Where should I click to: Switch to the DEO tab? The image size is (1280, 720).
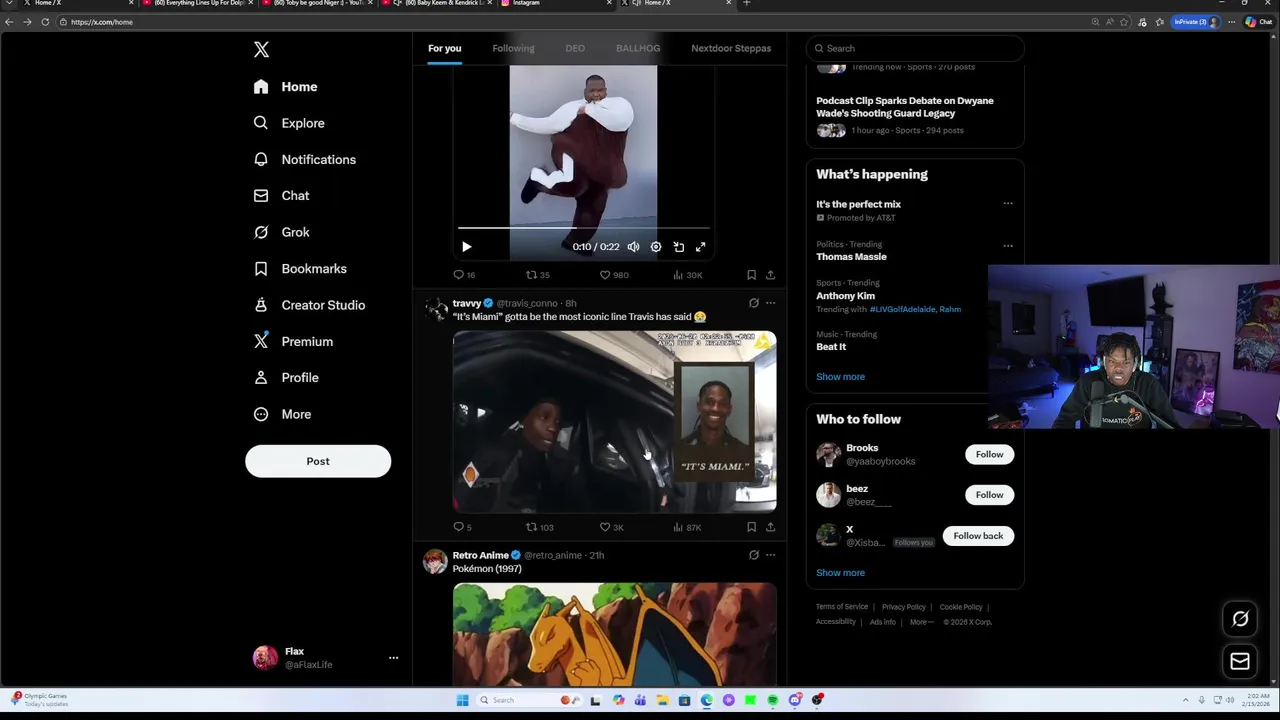575,48
